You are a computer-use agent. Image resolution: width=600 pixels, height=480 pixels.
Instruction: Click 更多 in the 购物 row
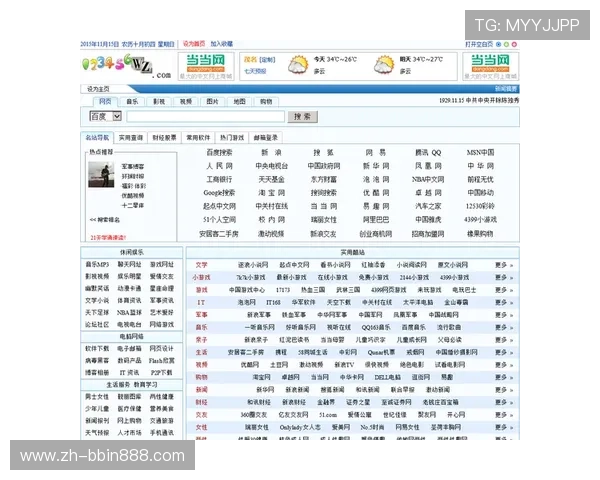(x=504, y=377)
